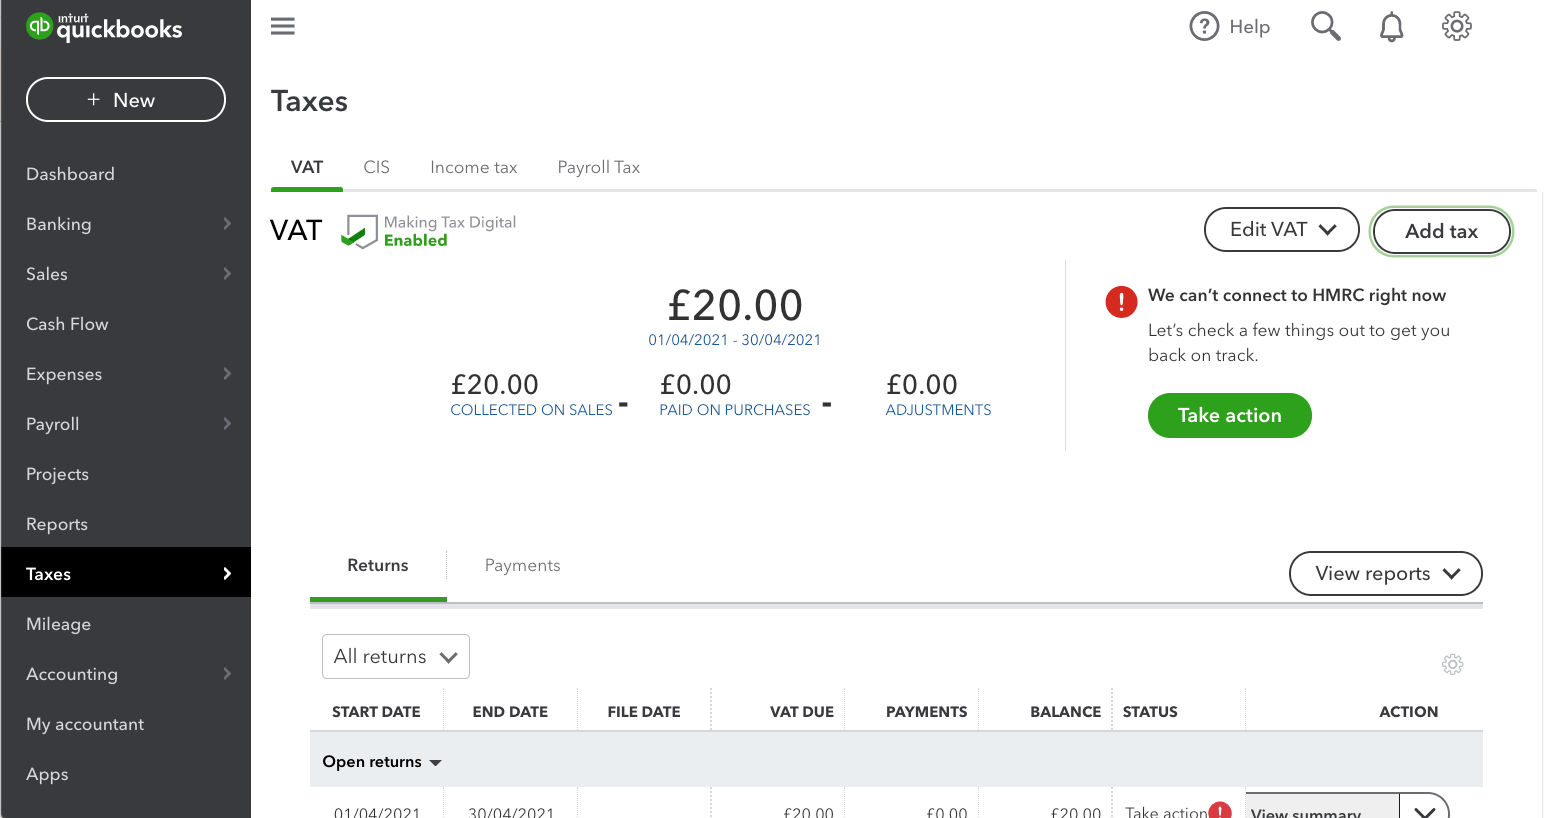Open the returns table settings gear

[x=1452, y=664]
